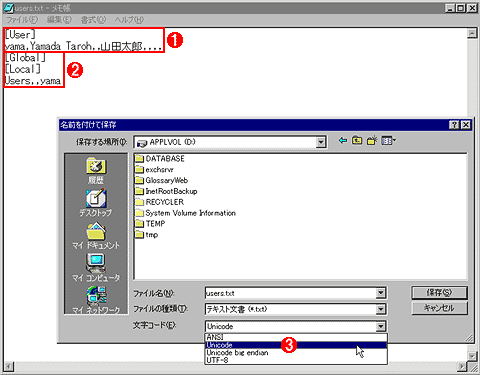Open the Help (ヘルプ) menu in Notepad
The width and height of the screenshot is (480, 375).
click(129, 20)
